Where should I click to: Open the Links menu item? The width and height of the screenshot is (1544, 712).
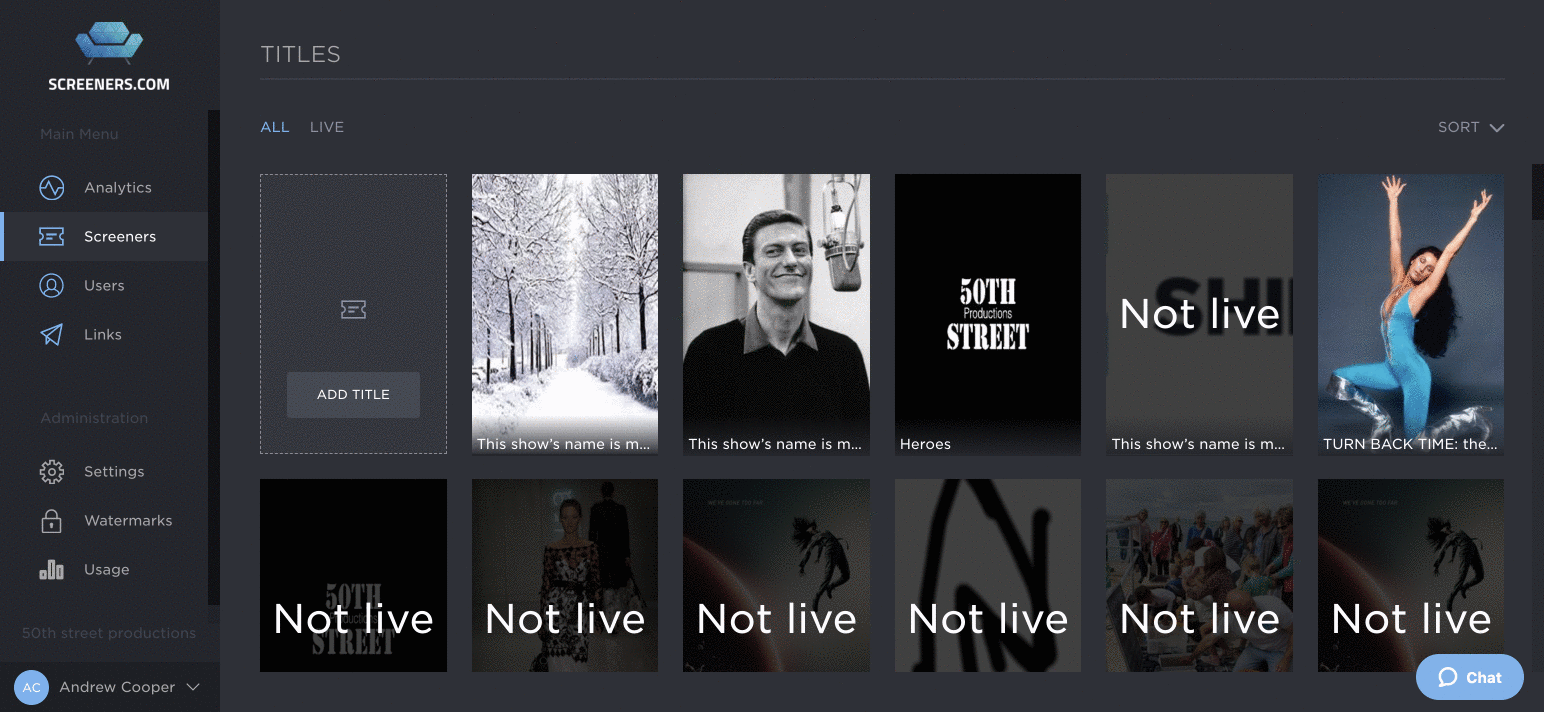click(x=104, y=335)
